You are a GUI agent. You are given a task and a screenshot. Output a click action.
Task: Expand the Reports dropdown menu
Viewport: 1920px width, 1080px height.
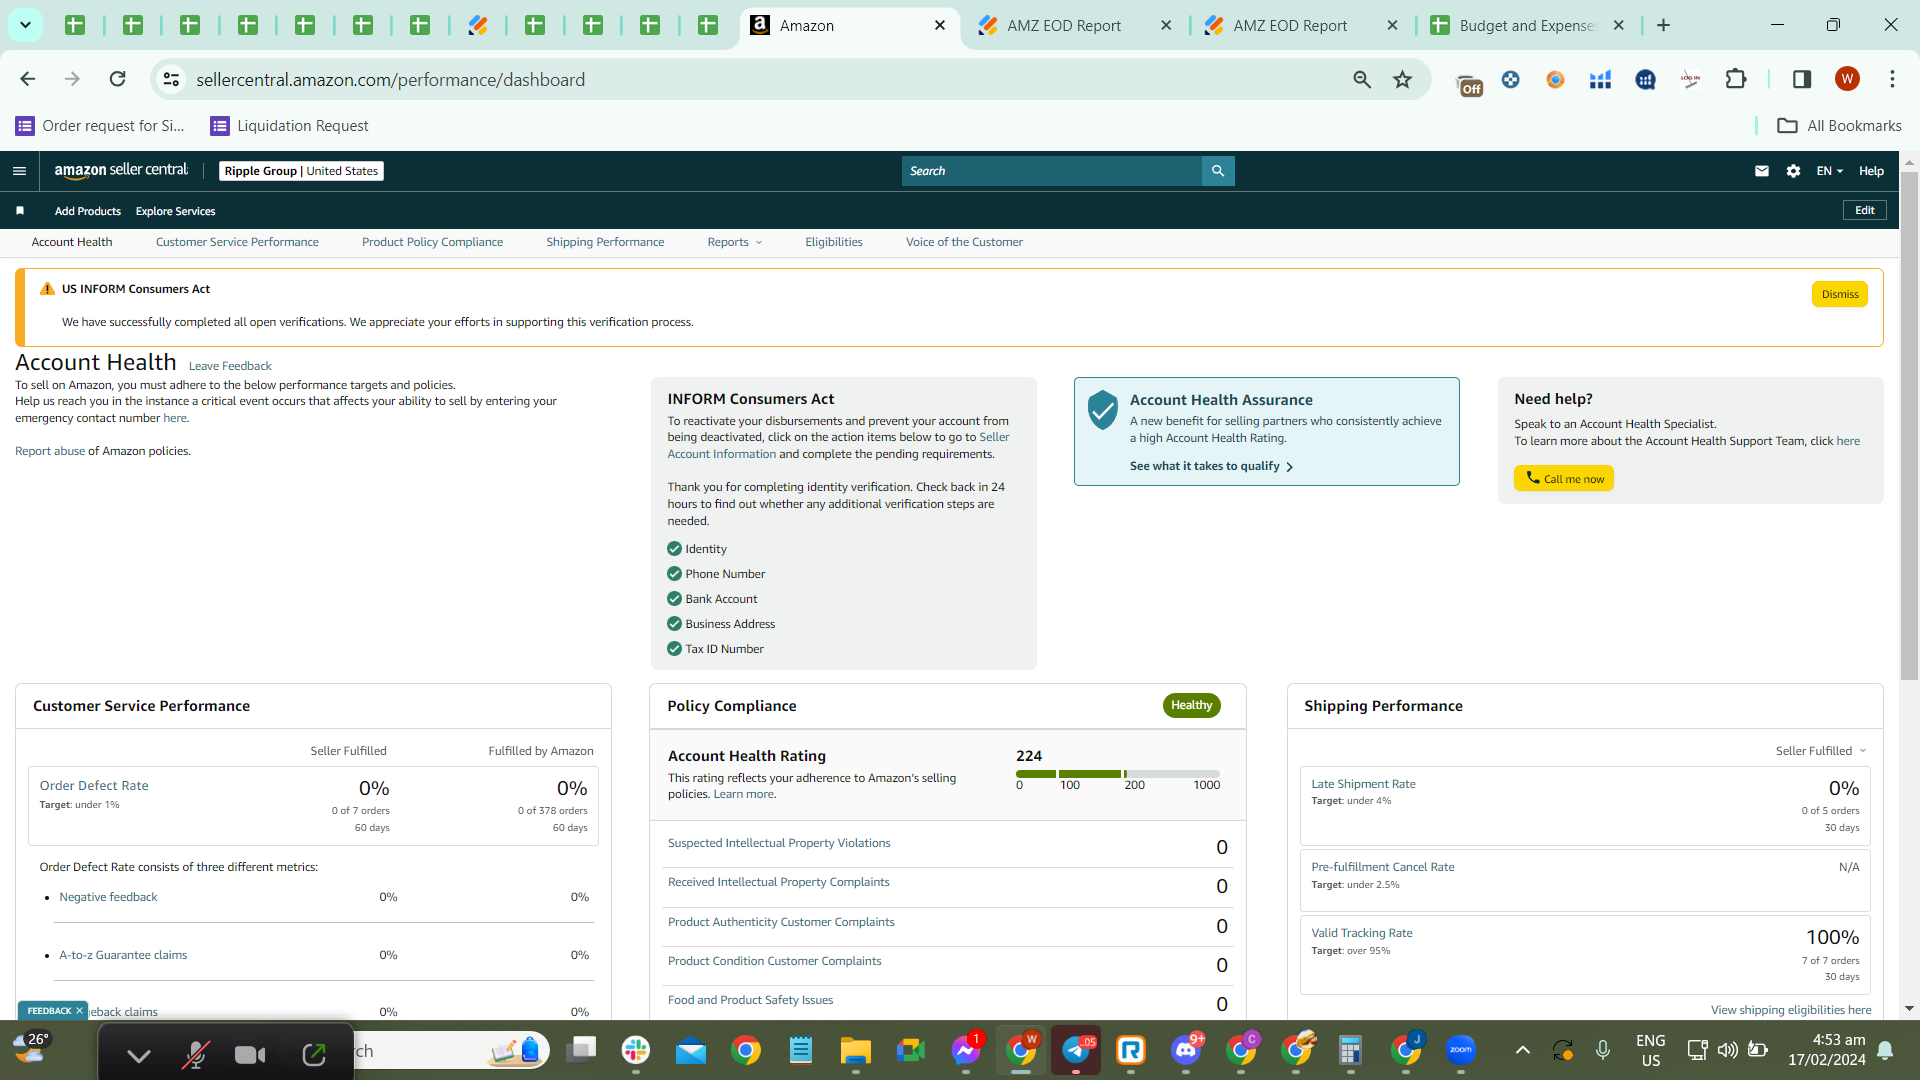pyautogui.click(x=735, y=242)
